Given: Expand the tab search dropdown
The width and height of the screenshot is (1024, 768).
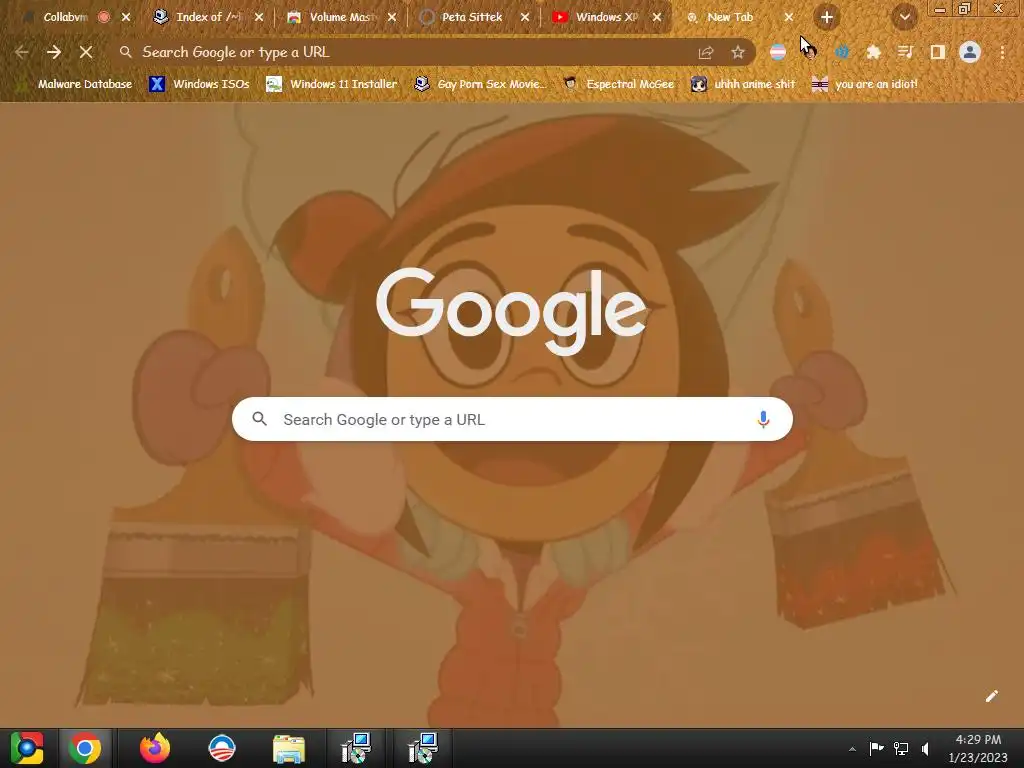Looking at the screenshot, I should pos(904,18).
